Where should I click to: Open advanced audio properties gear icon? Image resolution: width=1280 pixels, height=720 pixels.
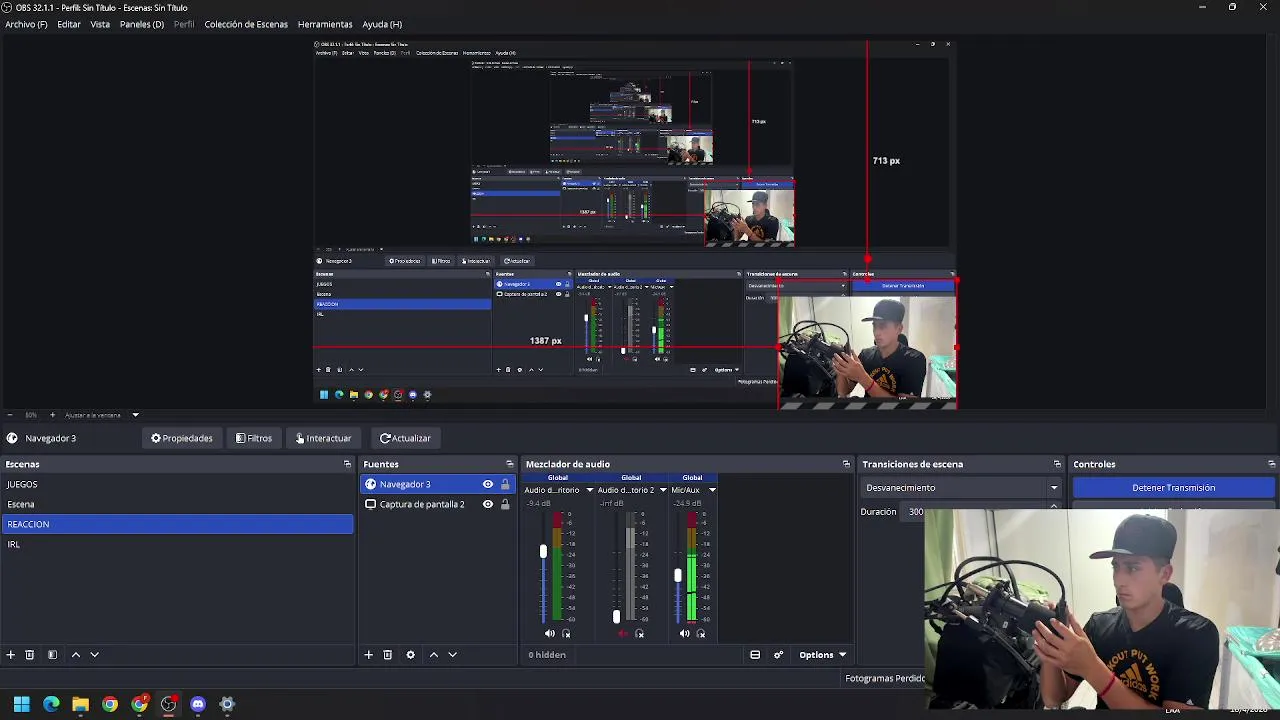pyautogui.click(x=778, y=655)
